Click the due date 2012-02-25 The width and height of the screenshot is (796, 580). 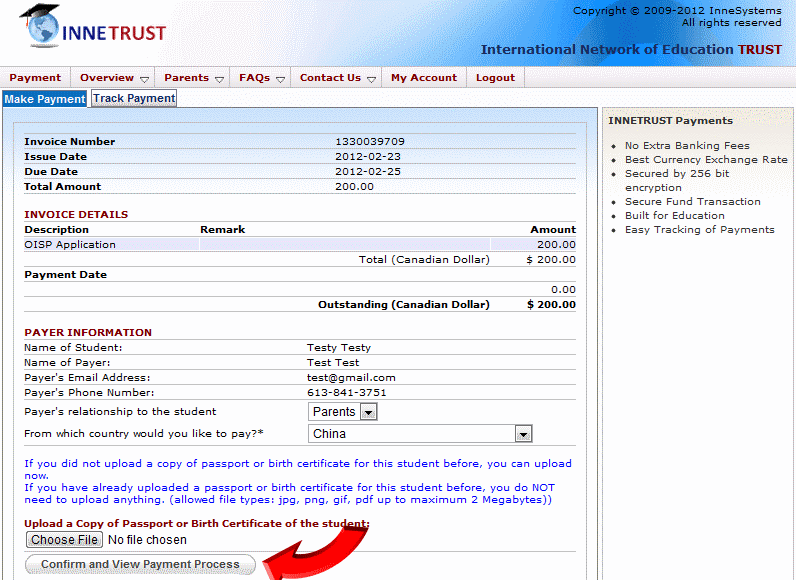click(x=368, y=172)
